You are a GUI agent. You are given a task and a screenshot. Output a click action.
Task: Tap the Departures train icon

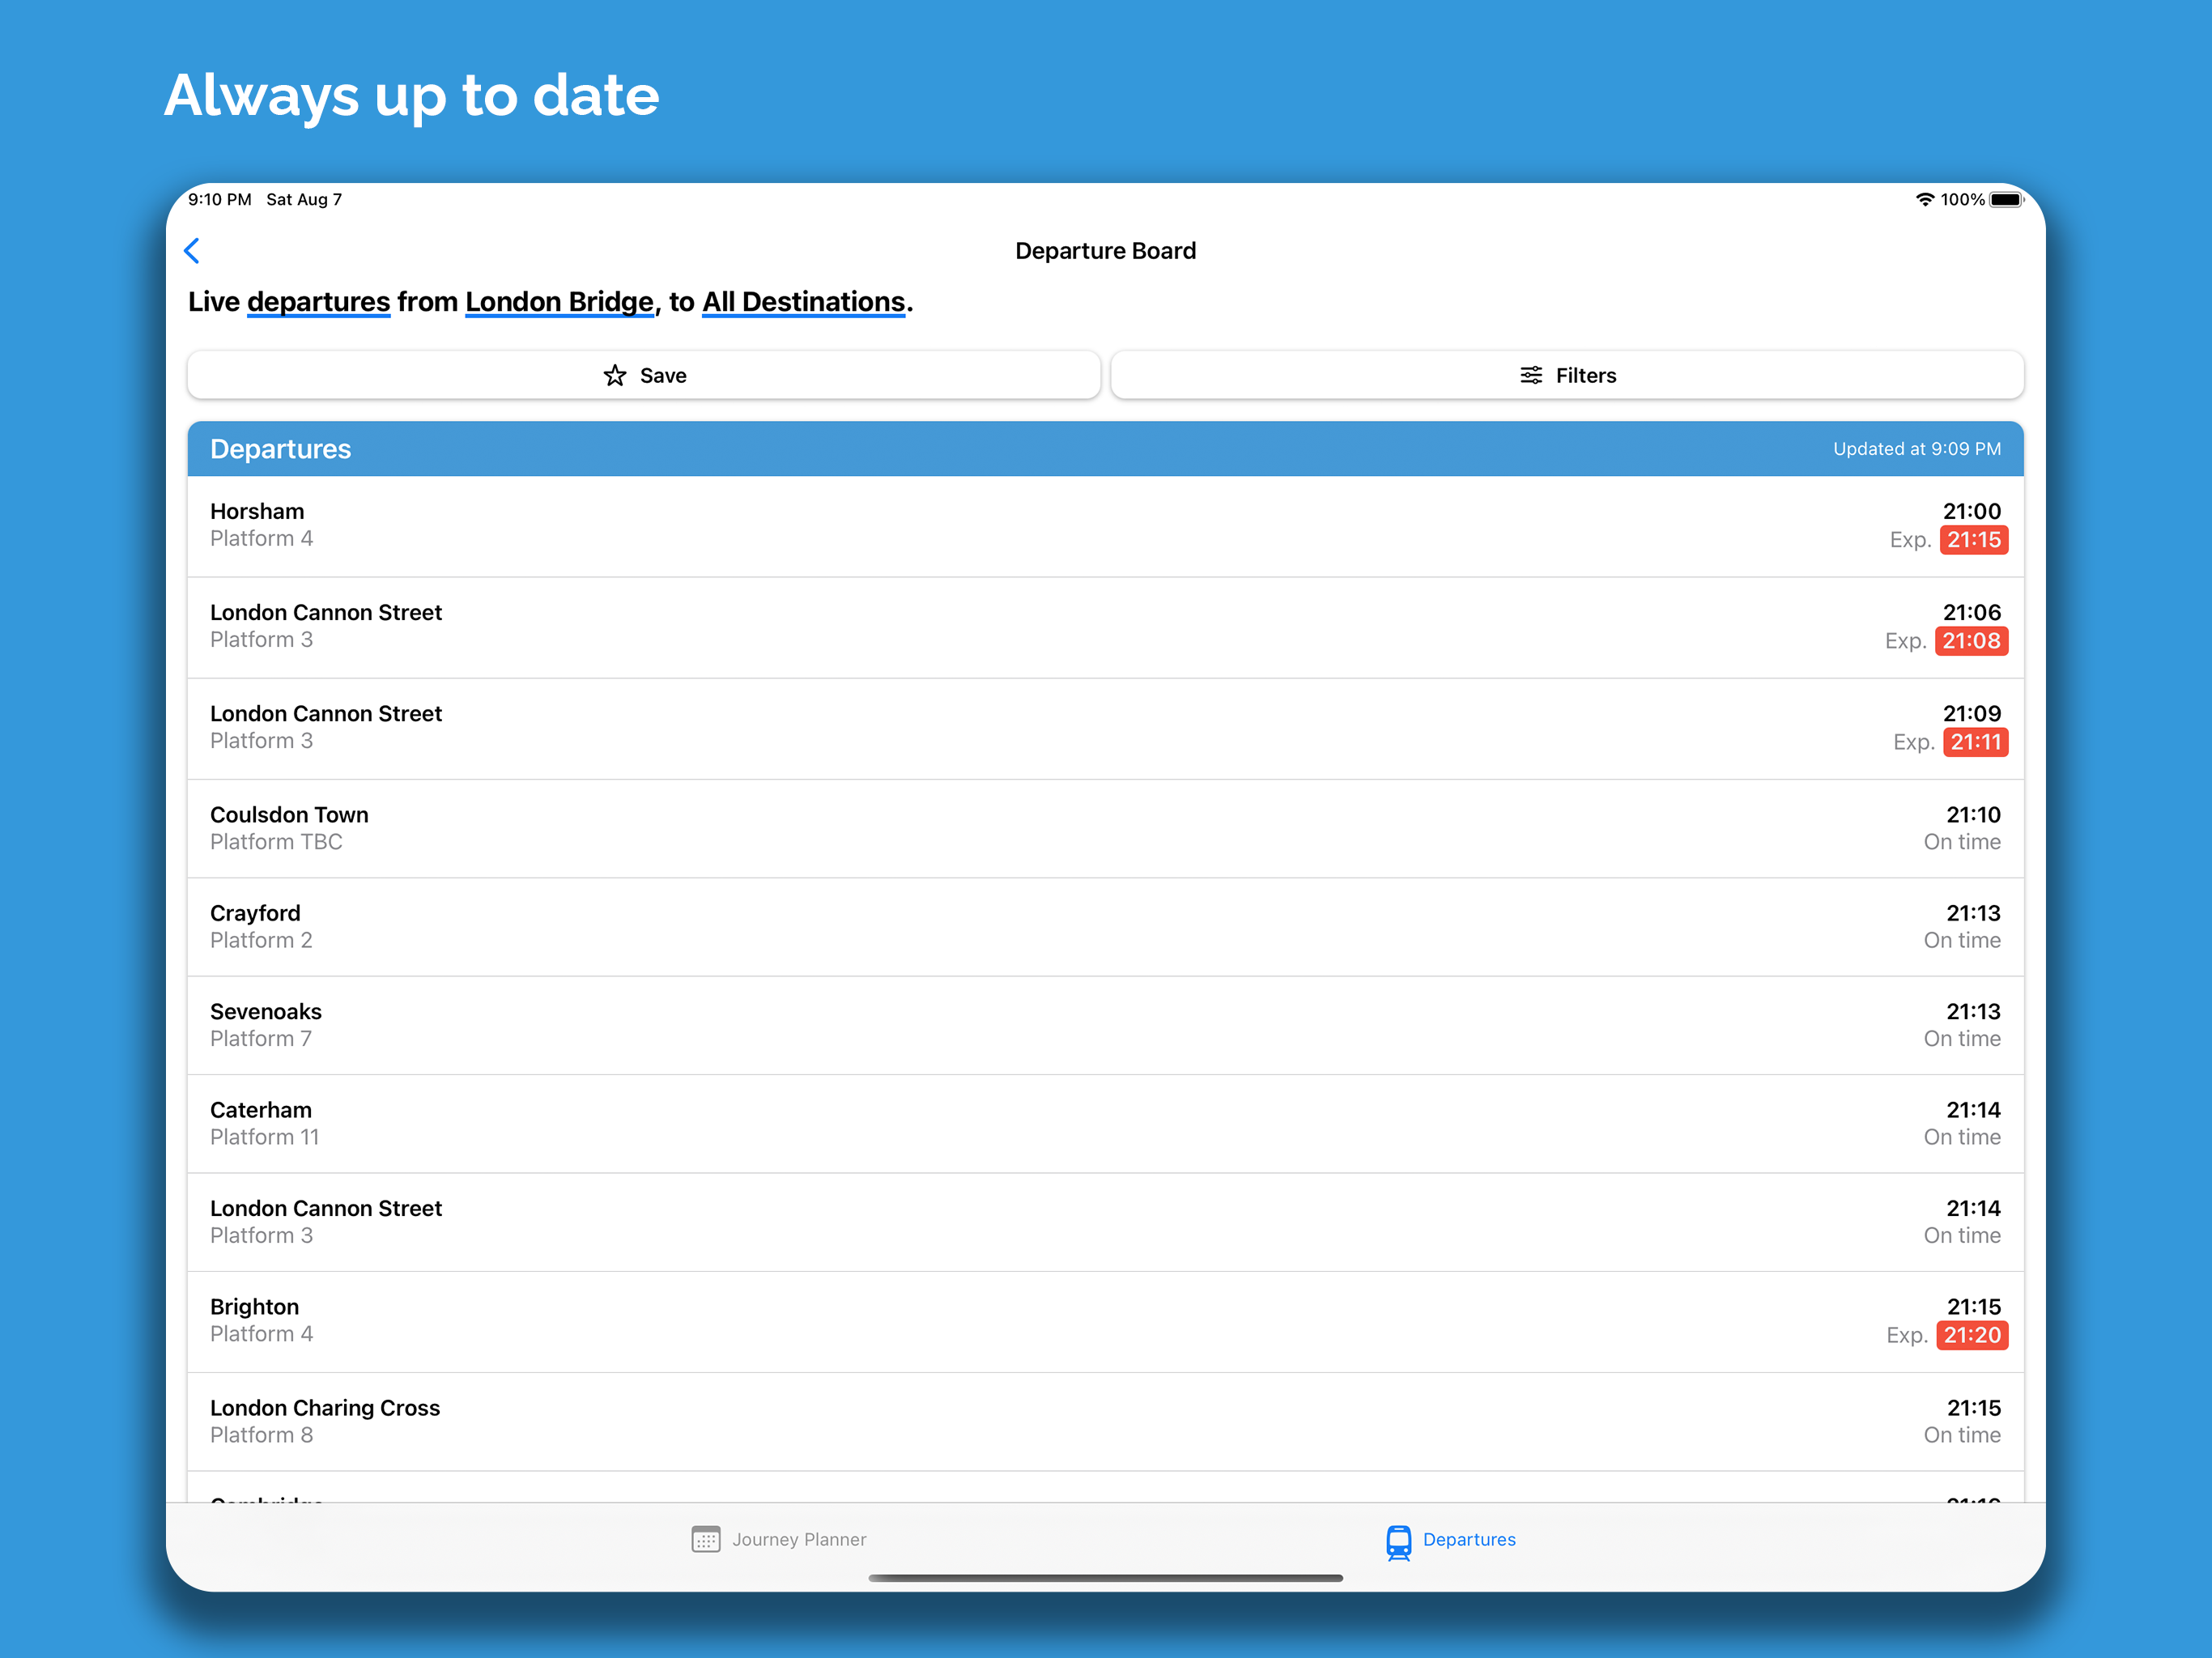click(x=1398, y=1541)
